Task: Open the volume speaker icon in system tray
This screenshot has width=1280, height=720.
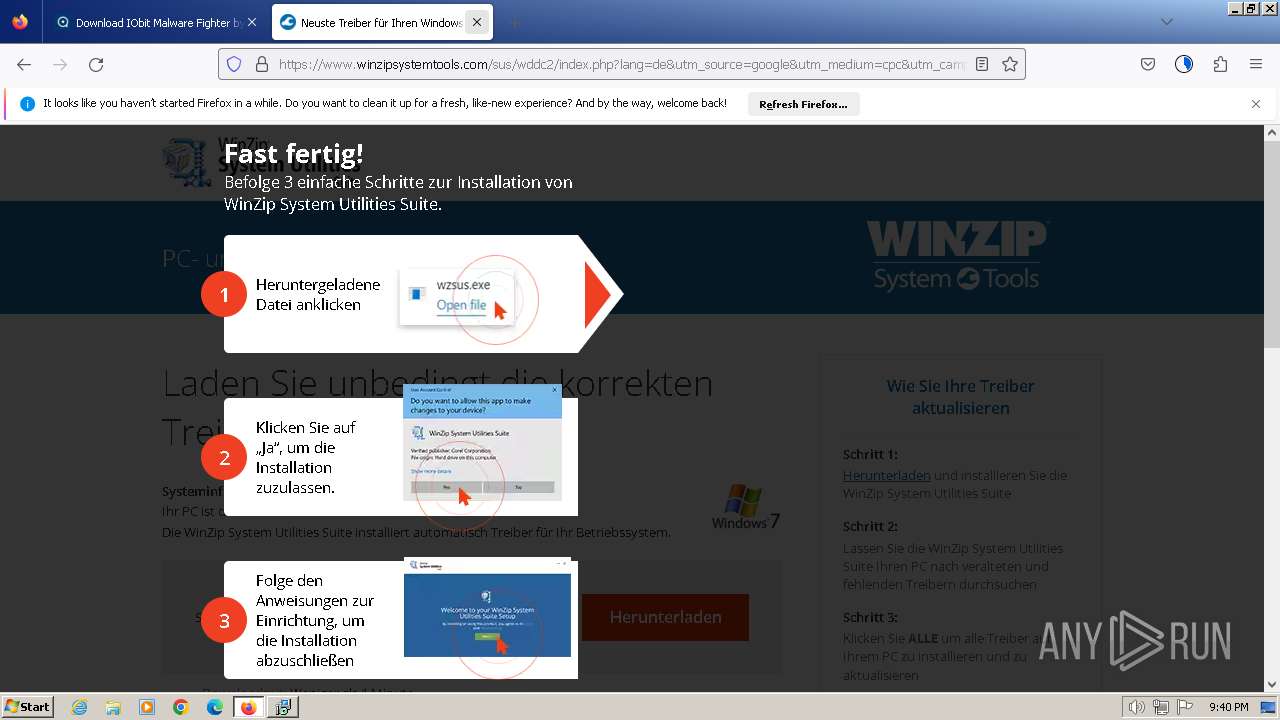Action: (x=1137, y=707)
